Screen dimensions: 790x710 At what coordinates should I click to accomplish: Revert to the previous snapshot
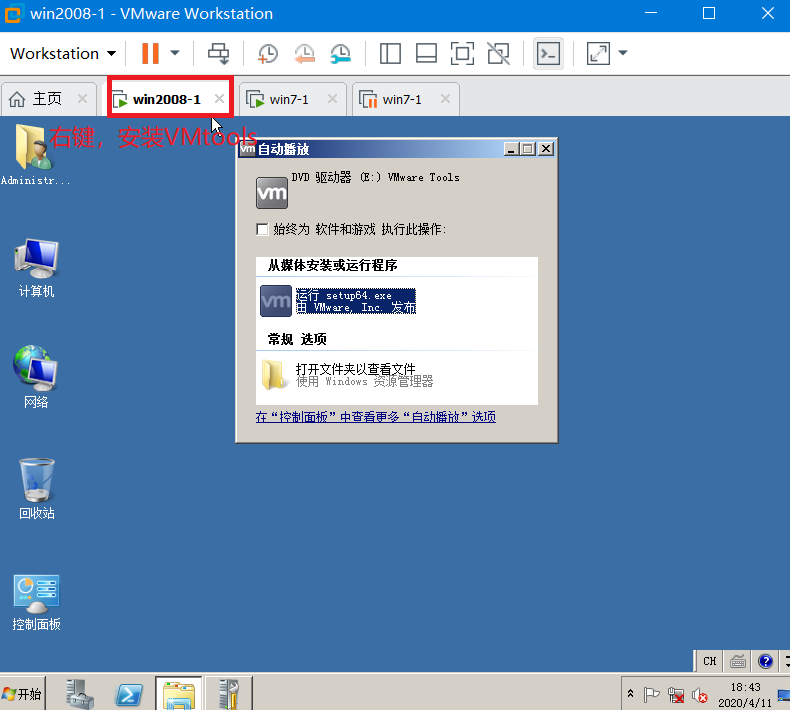(x=304, y=53)
